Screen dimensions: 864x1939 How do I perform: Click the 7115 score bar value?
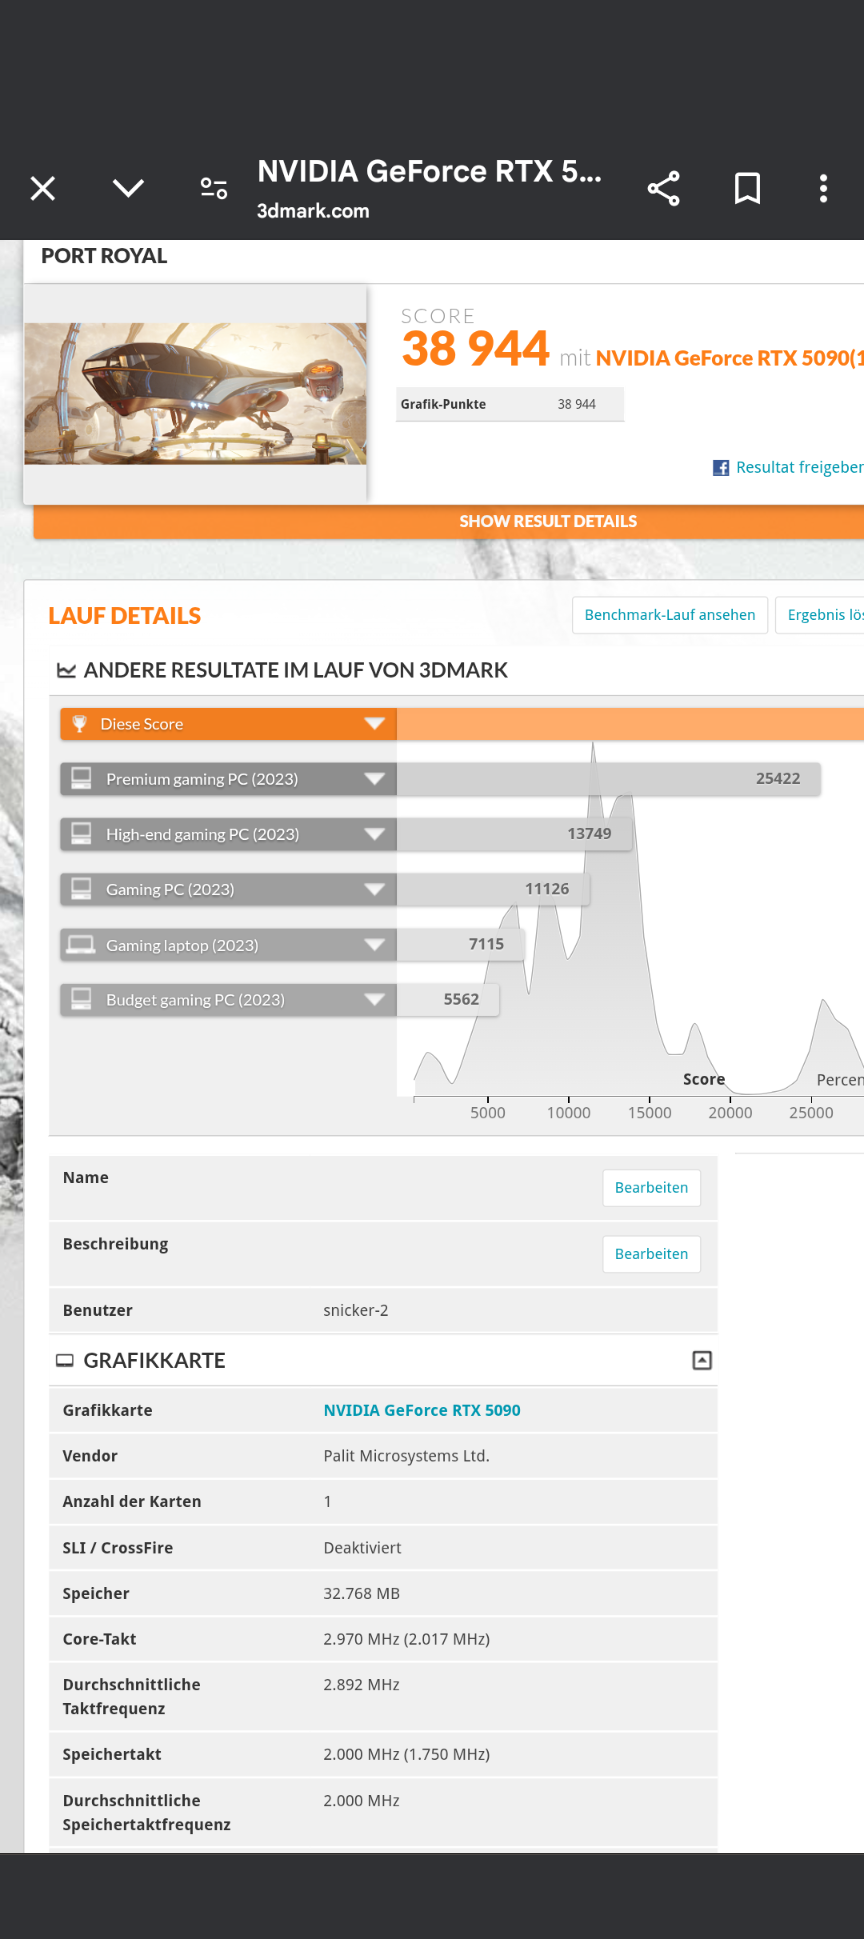(x=486, y=944)
